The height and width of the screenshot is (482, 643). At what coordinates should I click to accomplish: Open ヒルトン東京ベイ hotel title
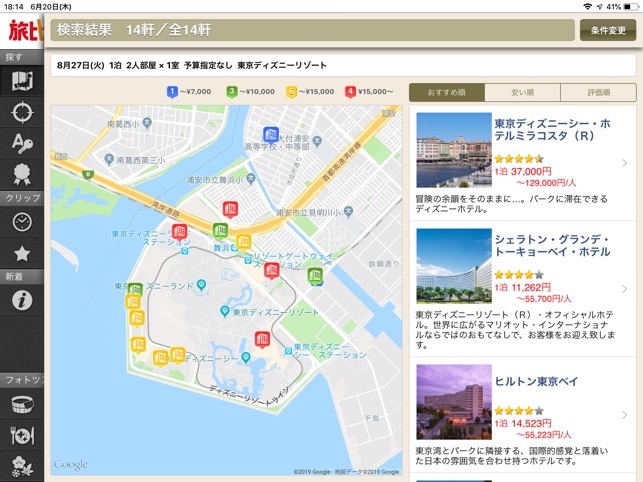(536, 381)
